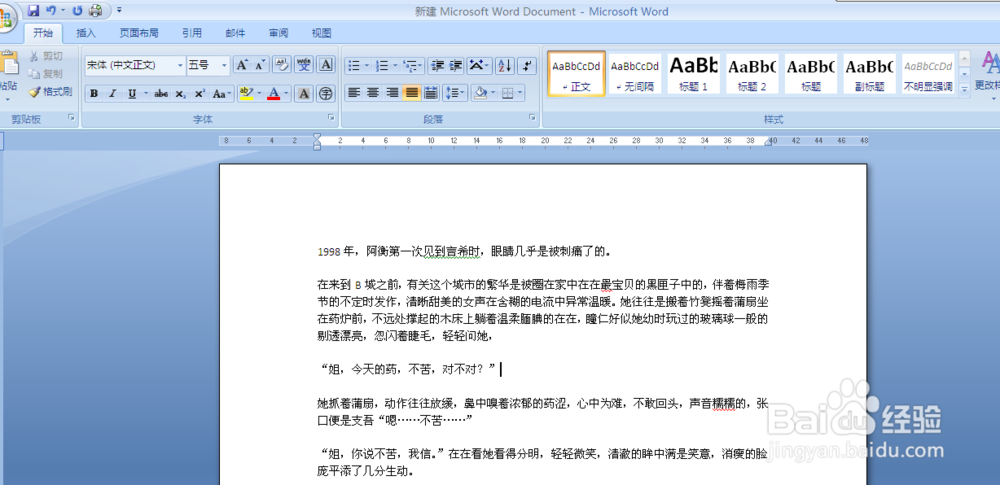
Task: Click the Character Border icon
Action: click(x=326, y=64)
